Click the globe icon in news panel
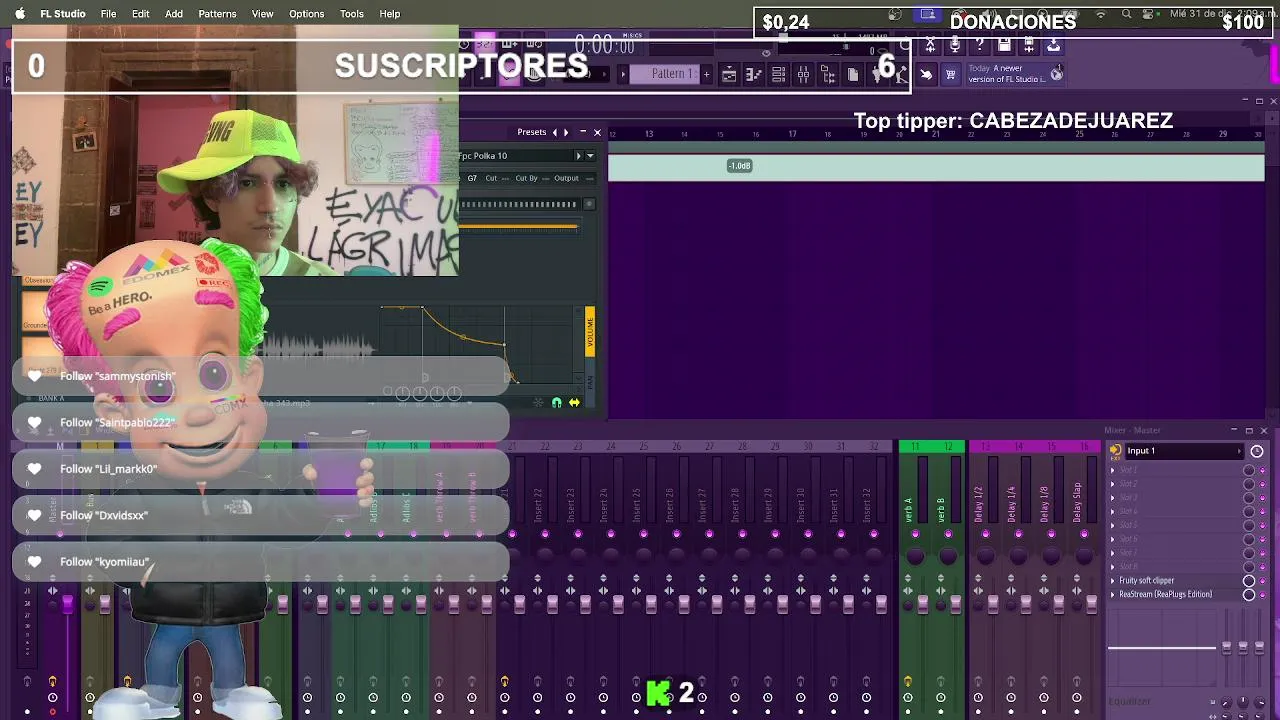The width and height of the screenshot is (1280, 720). (1056, 74)
